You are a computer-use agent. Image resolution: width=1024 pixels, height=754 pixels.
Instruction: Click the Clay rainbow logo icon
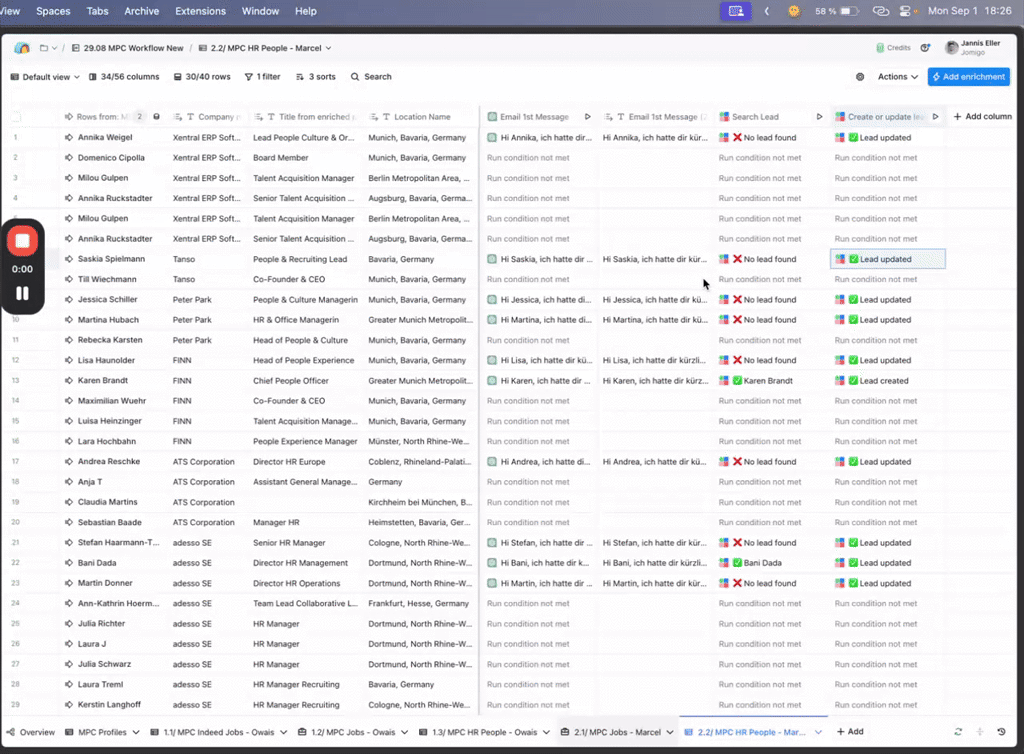click(x=22, y=48)
